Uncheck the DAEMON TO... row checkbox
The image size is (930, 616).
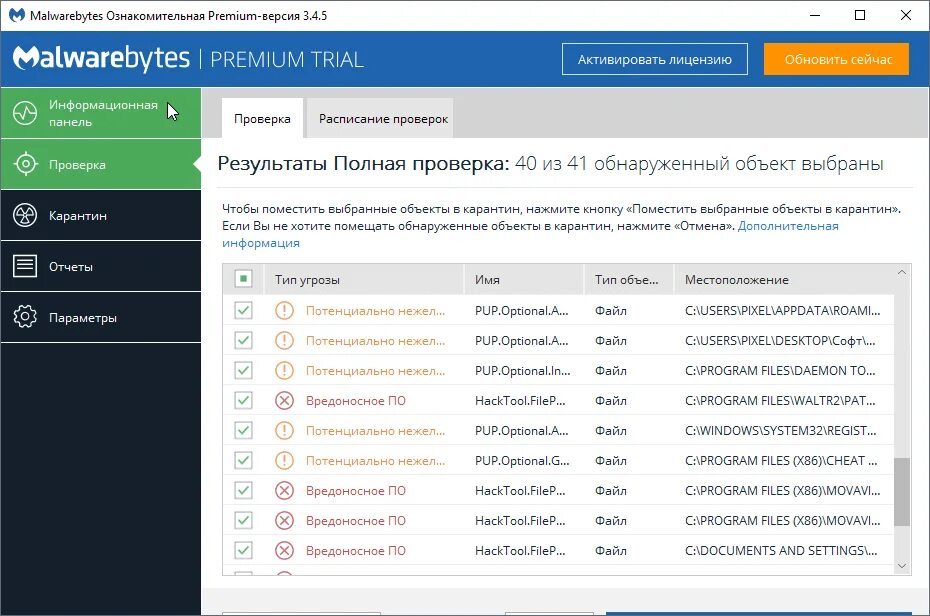[243, 371]
